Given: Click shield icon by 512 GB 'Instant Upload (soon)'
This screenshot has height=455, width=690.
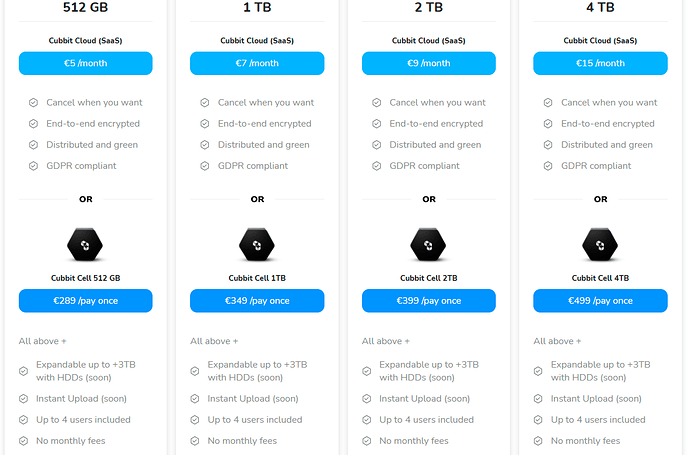Looking at the screenshot, I should pyautogui.click(x=23, y=399).
